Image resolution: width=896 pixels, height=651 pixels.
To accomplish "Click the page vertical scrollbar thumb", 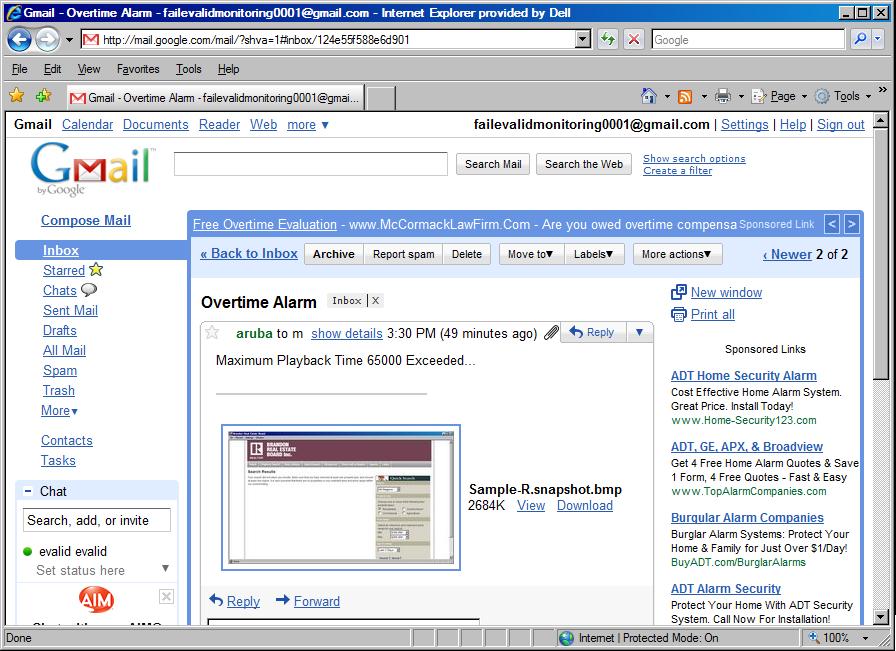I will coord(881,252).
